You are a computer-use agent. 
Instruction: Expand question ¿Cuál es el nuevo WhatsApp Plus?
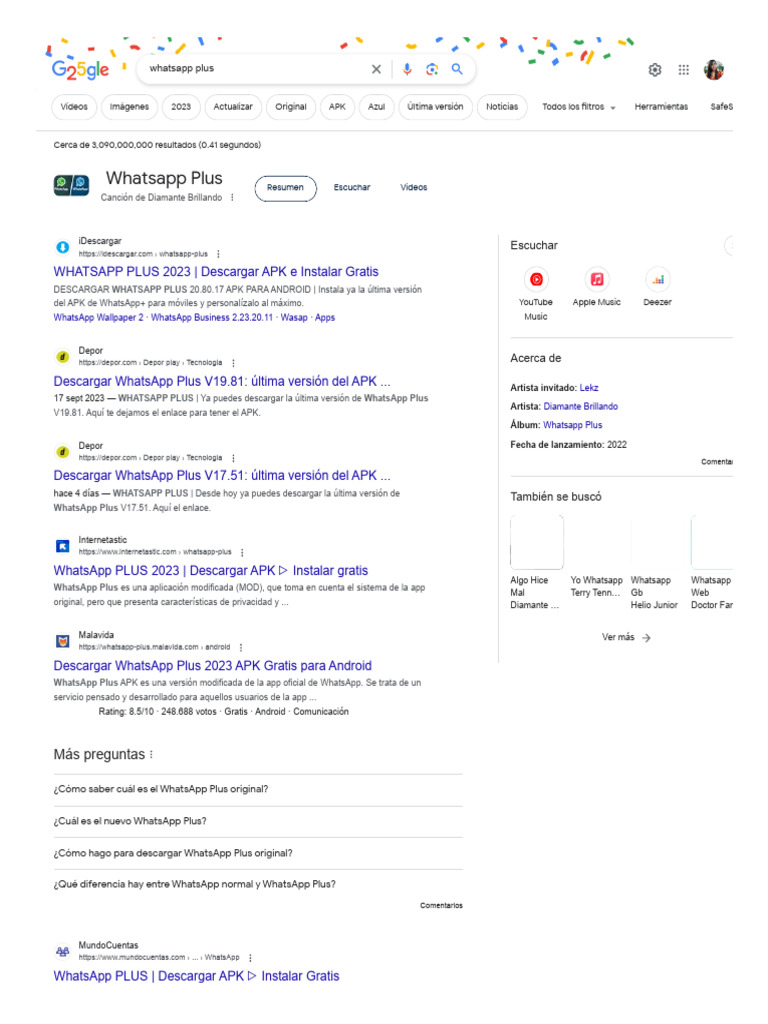pos(258,822)
